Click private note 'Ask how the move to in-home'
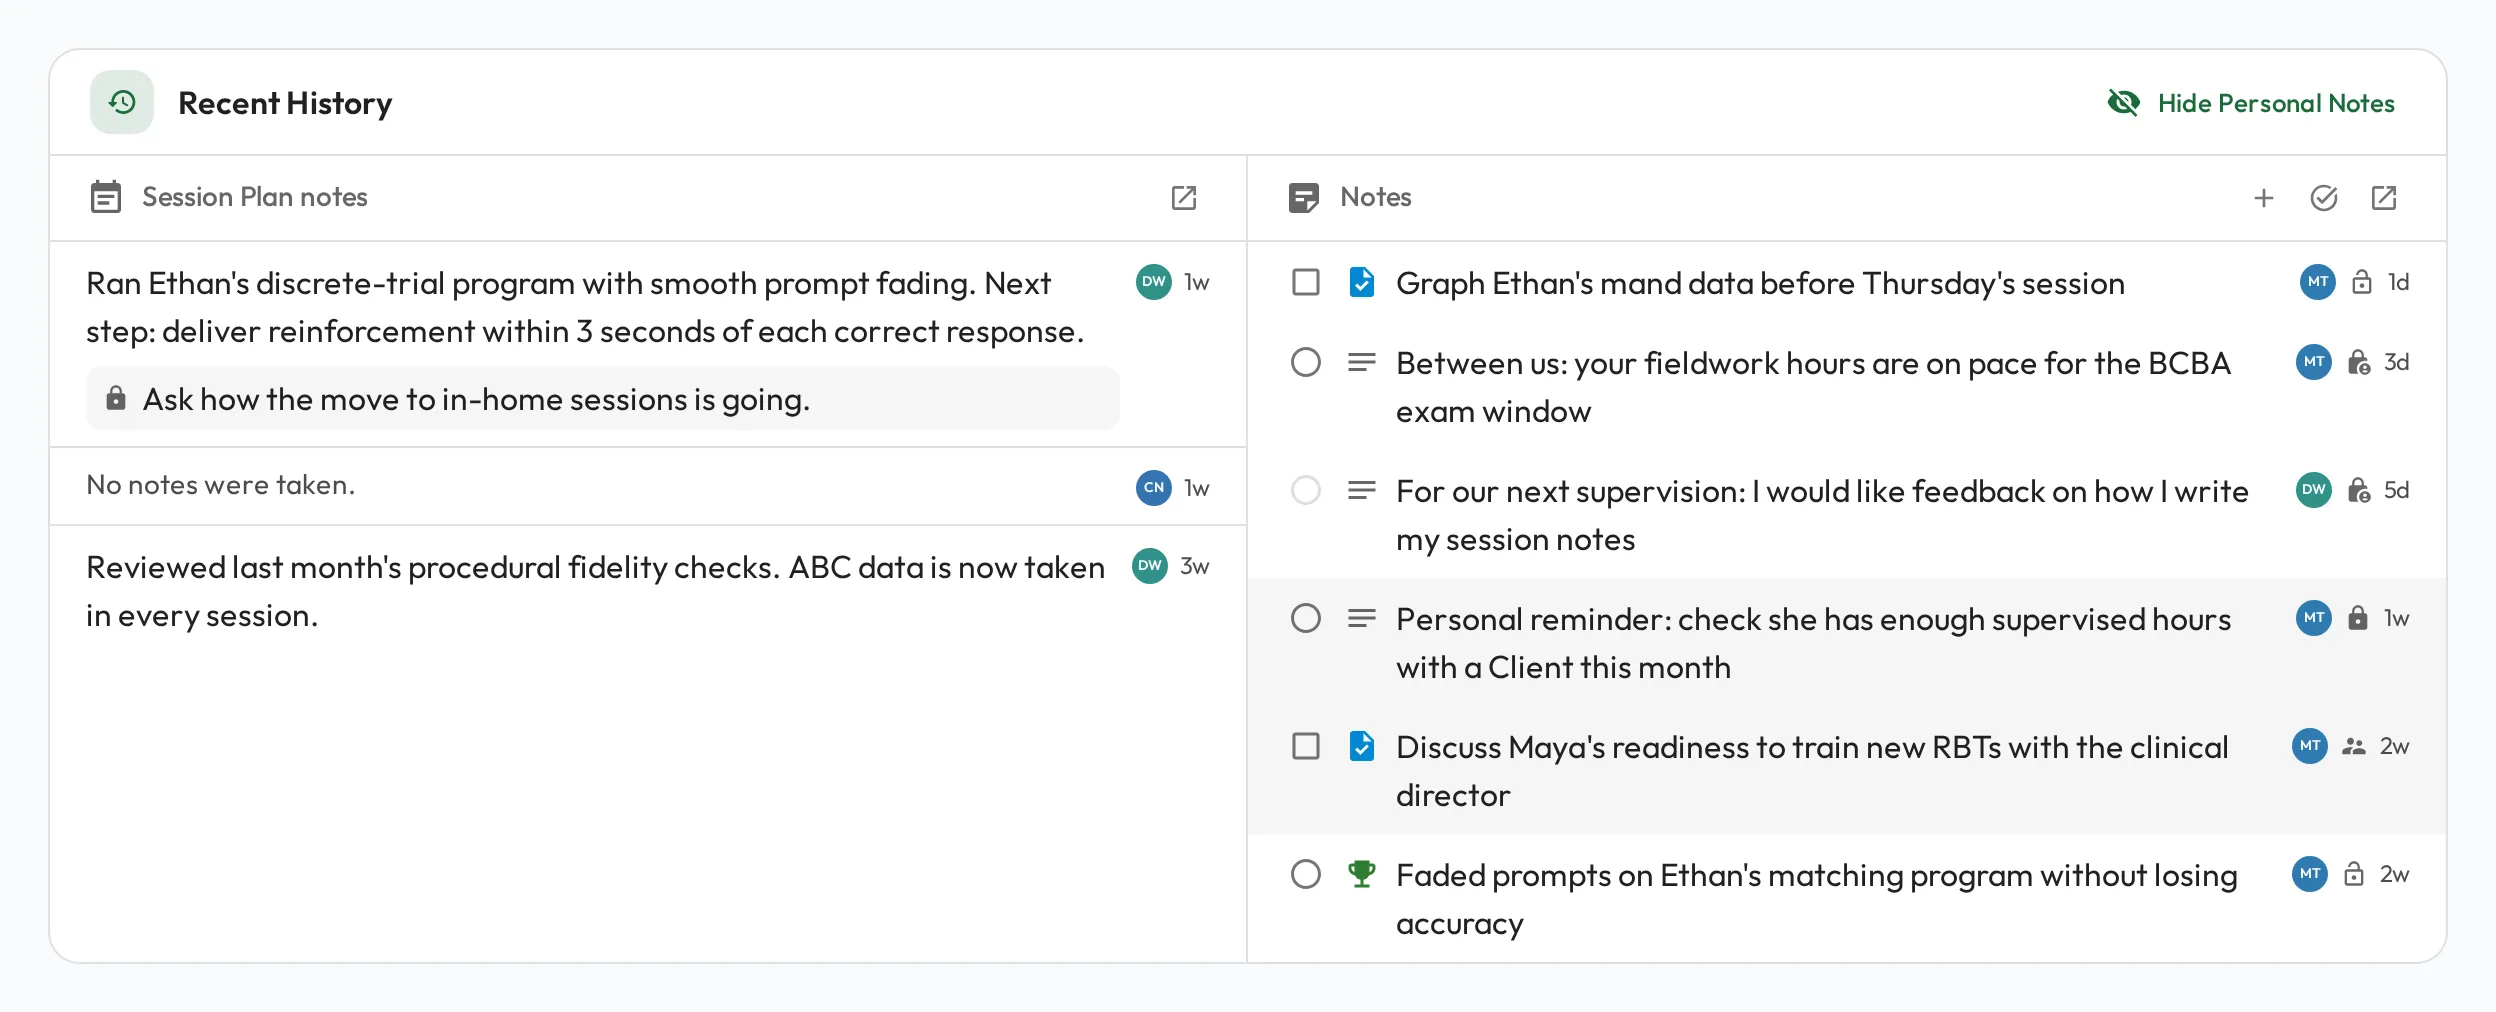 coord(603,399)
